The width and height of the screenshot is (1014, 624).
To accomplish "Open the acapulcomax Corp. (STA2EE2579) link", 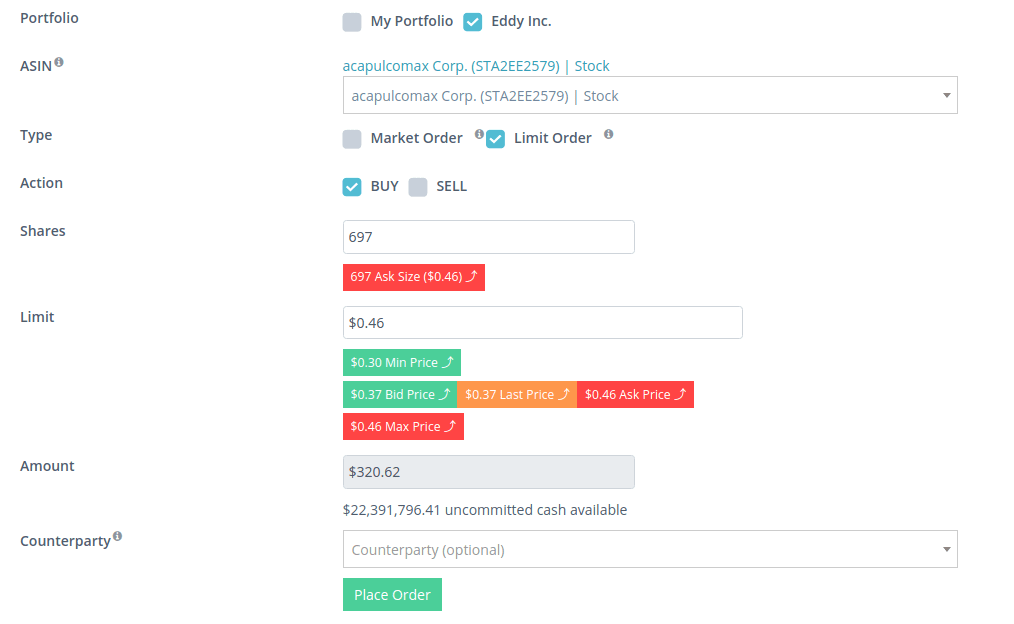I will [450, 65].
